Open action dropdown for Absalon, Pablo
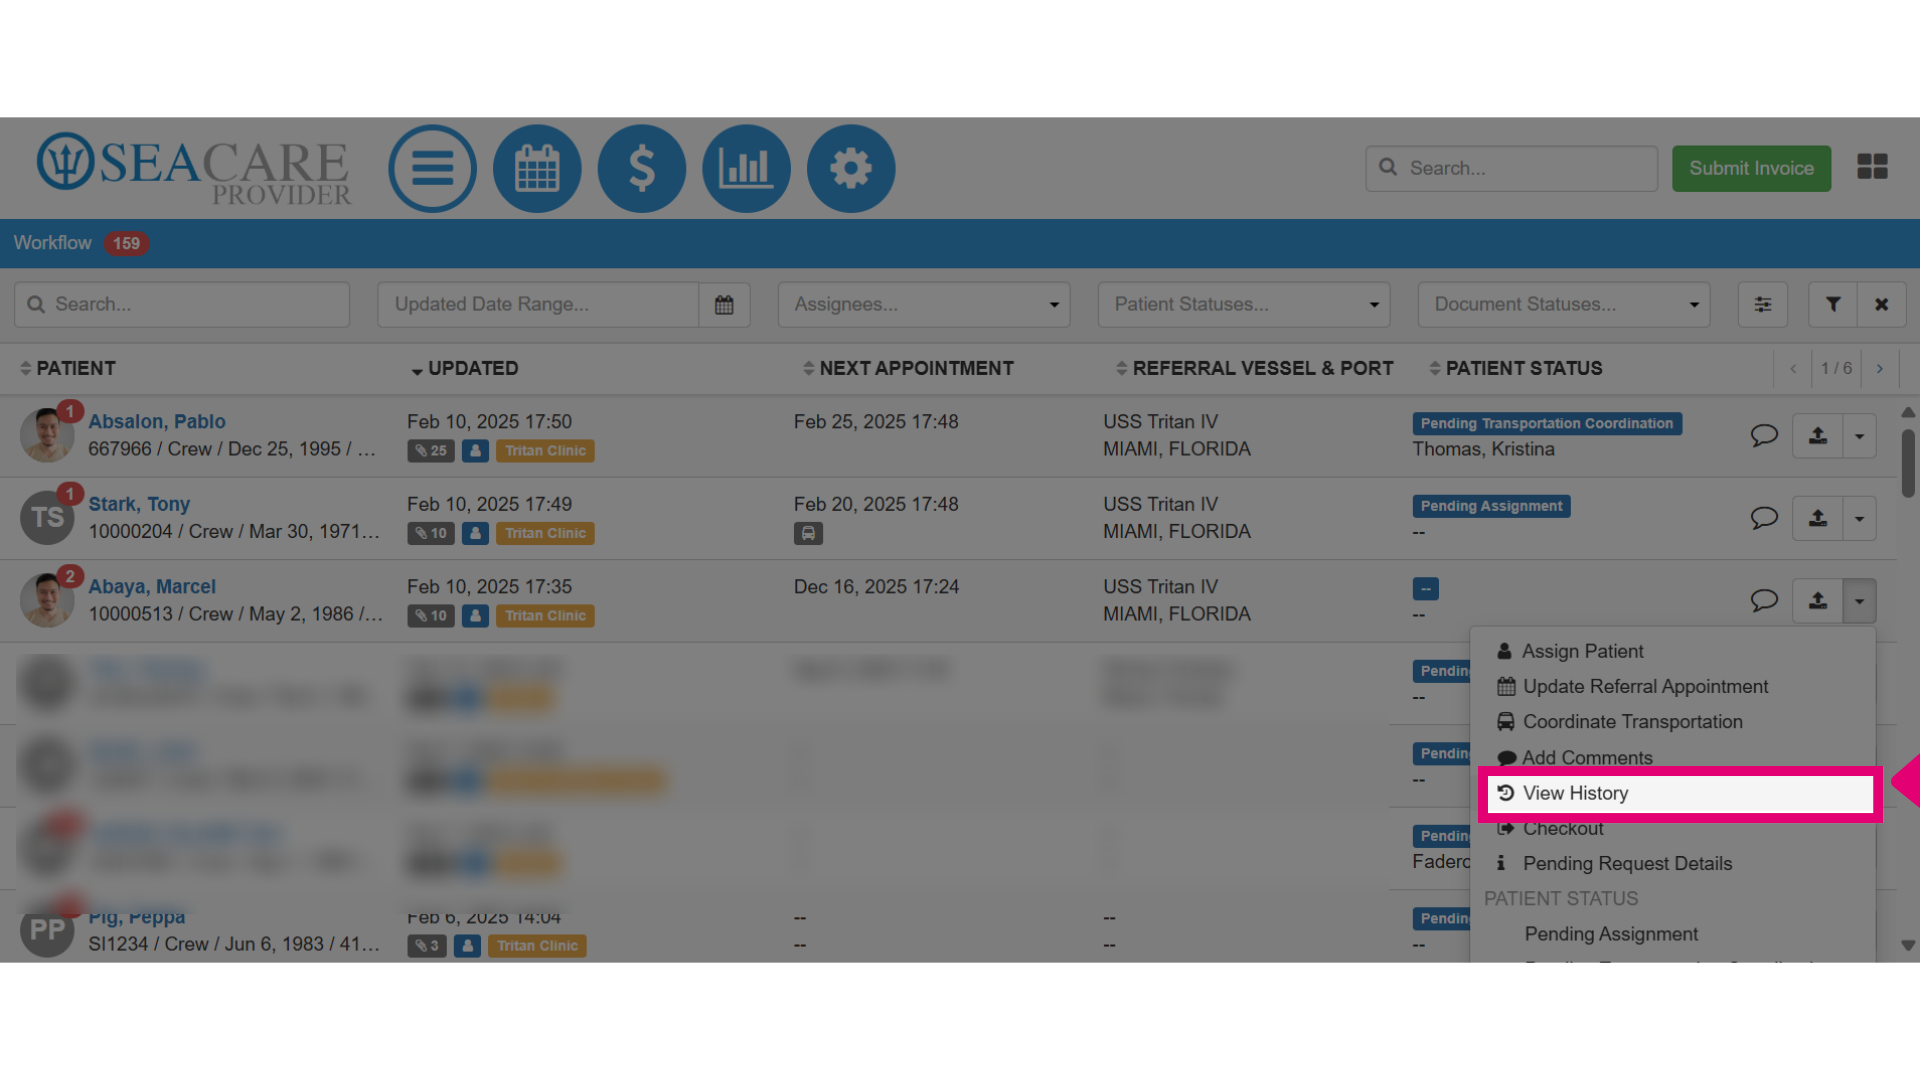The height and width of the screenshot is (1080, 1920). (x=1860, y=436)
